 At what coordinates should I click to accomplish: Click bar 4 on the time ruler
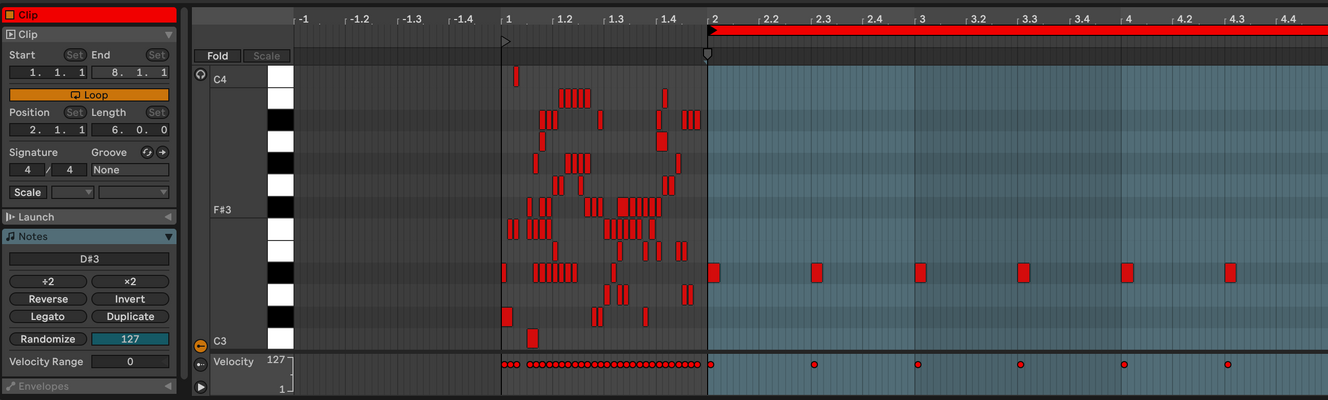[1127, 19]
